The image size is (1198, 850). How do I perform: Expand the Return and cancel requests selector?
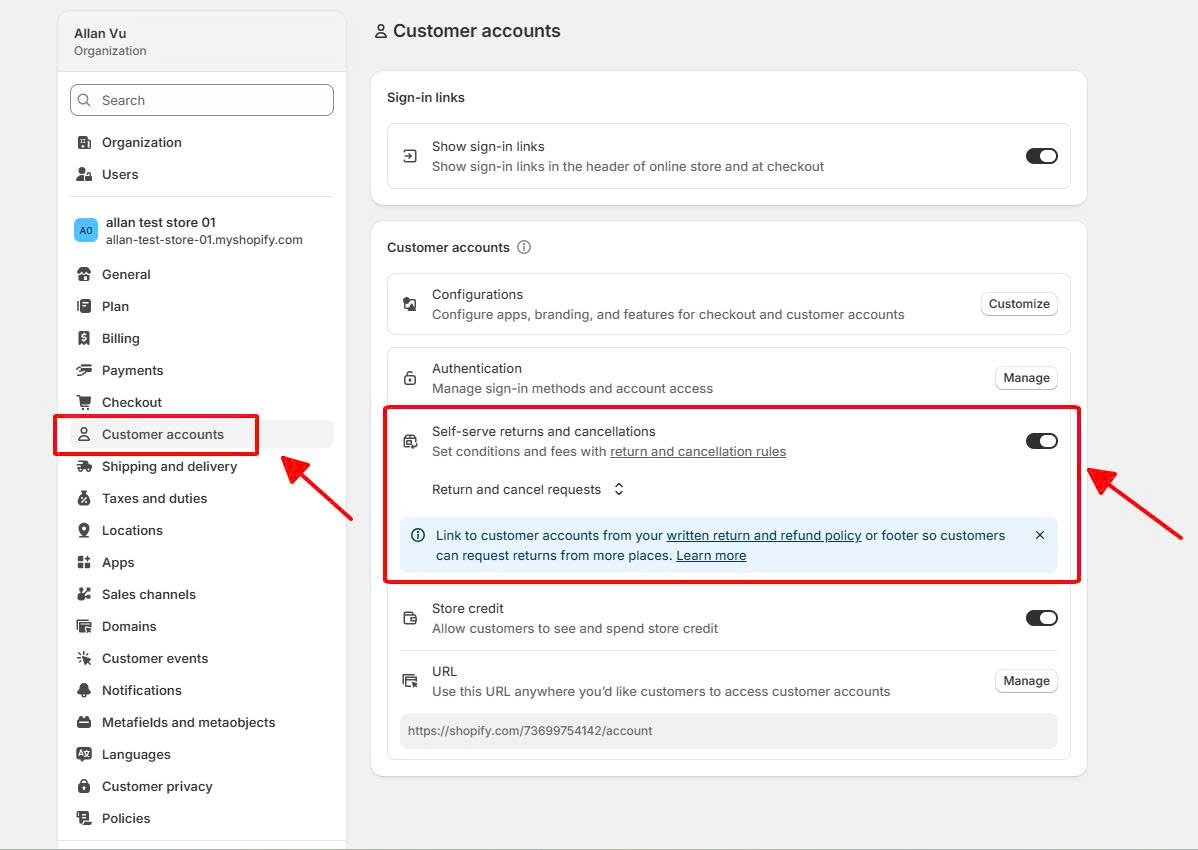[528, 490]
